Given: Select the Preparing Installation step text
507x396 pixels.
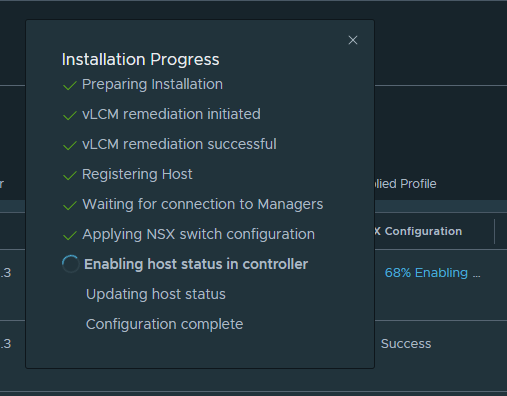Looking at the screenshot, I should click(x=152, y=84).
